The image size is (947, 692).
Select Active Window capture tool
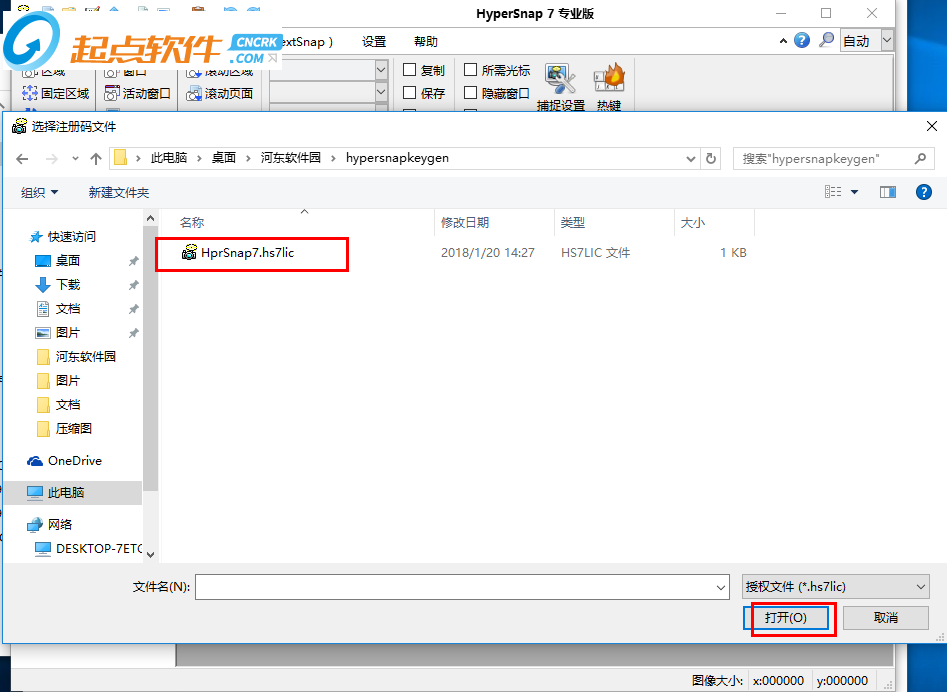(x=137, y=94)
